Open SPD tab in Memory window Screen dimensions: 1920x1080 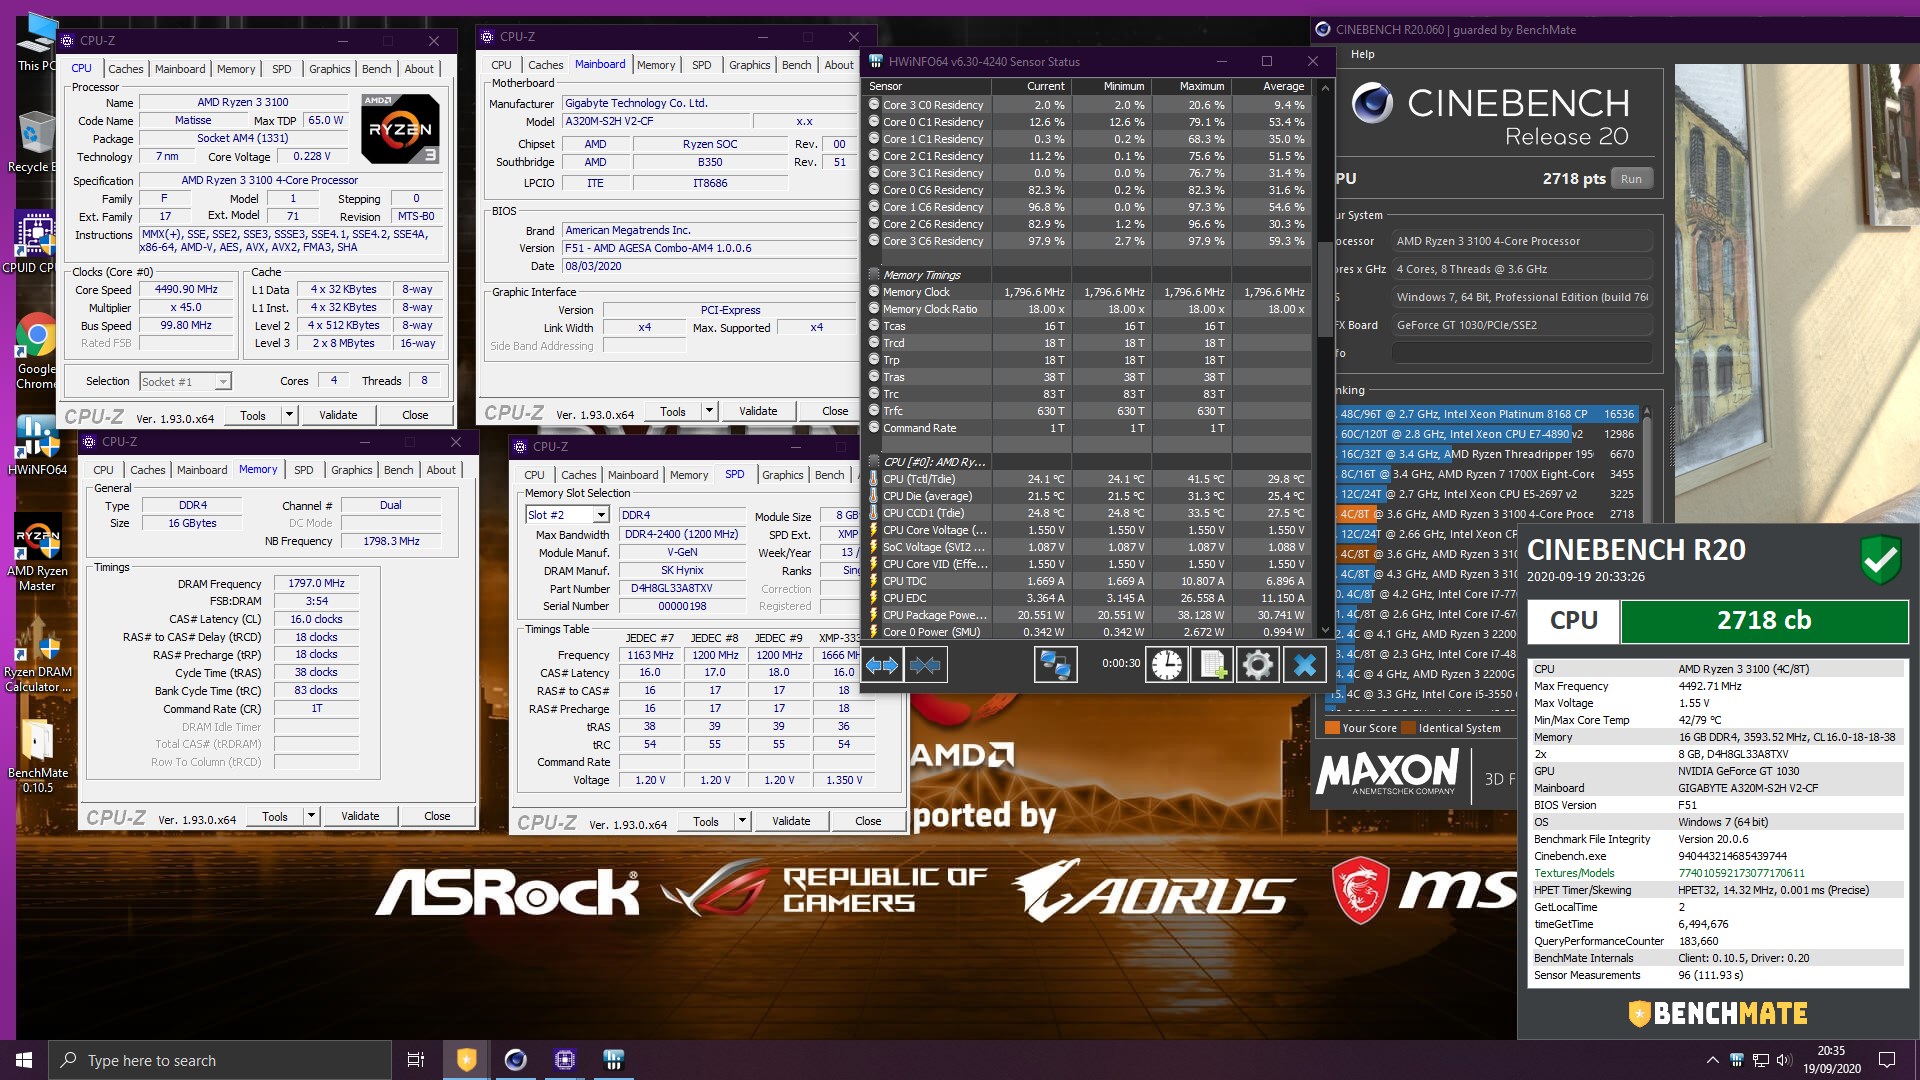point(303,470)
